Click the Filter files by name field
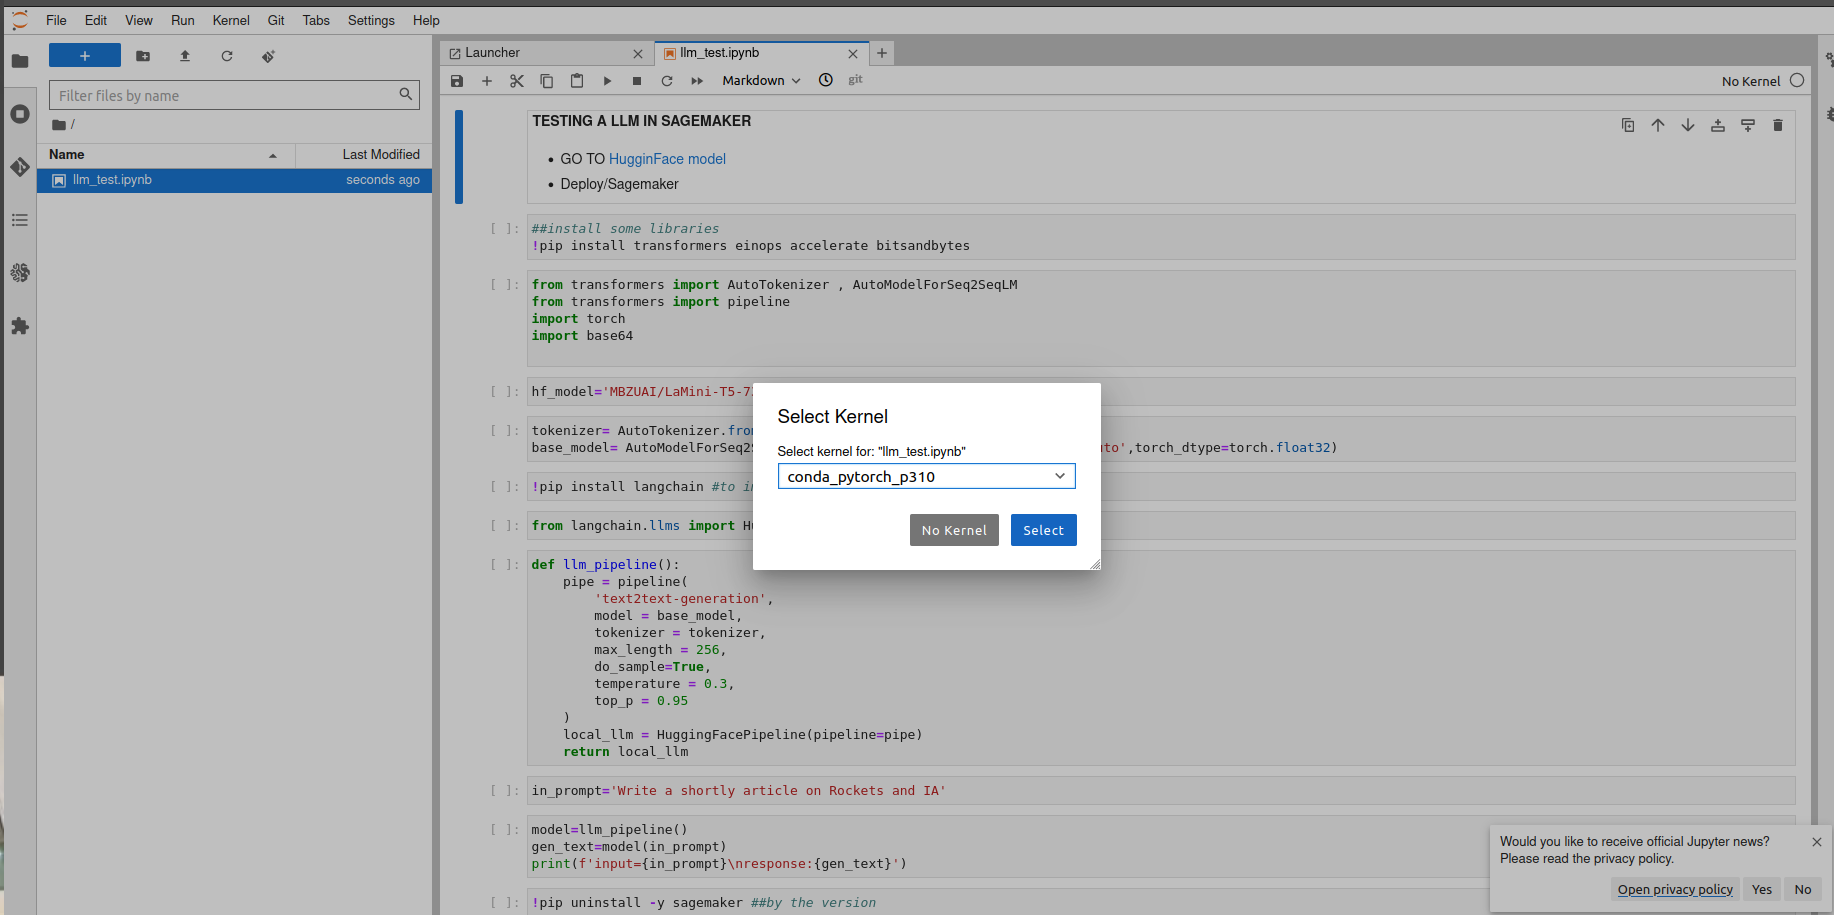 (x=225, y=96)
